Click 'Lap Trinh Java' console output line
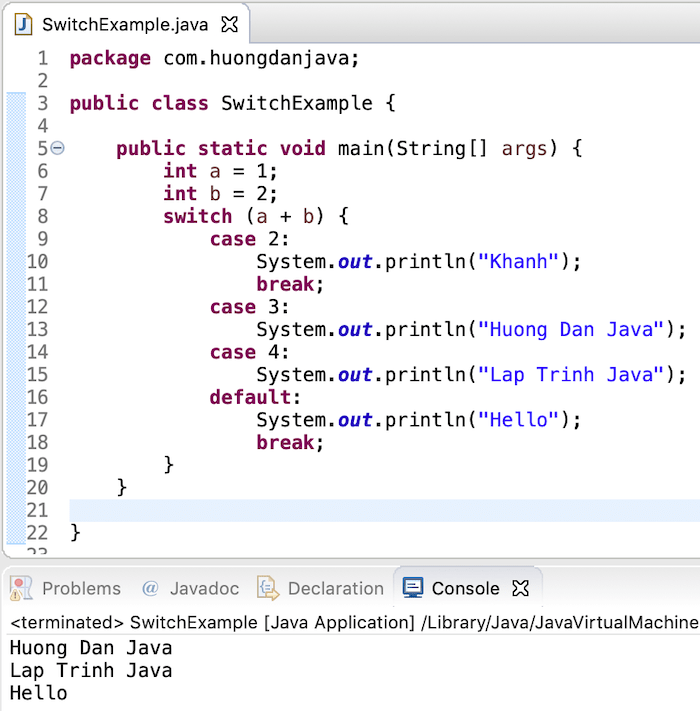Image resolution: width=700 pixels, height=711 pixels. (x=91, y=671)
